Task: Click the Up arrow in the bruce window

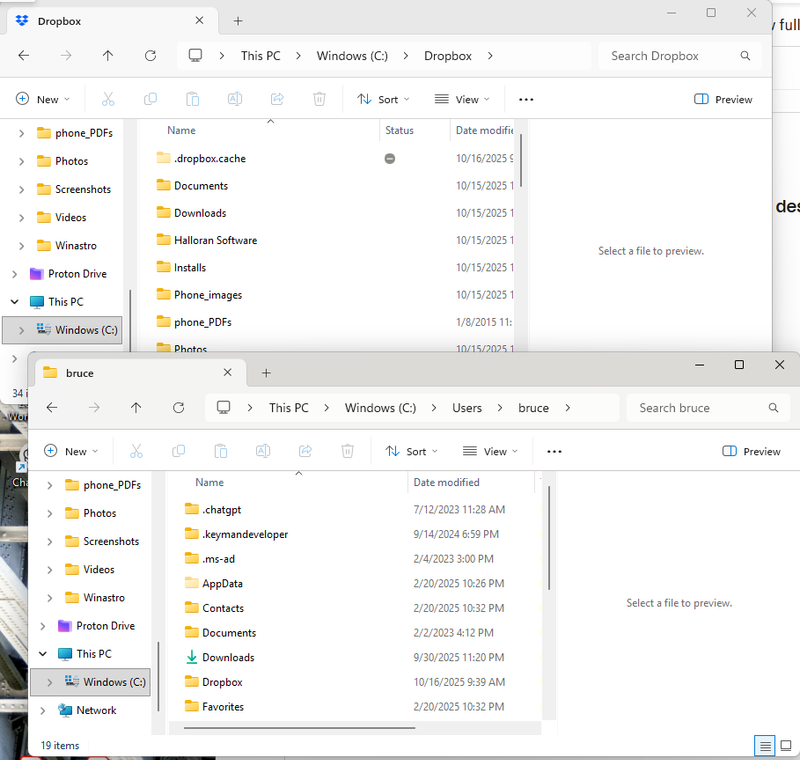Action: (x=136, y=408)
